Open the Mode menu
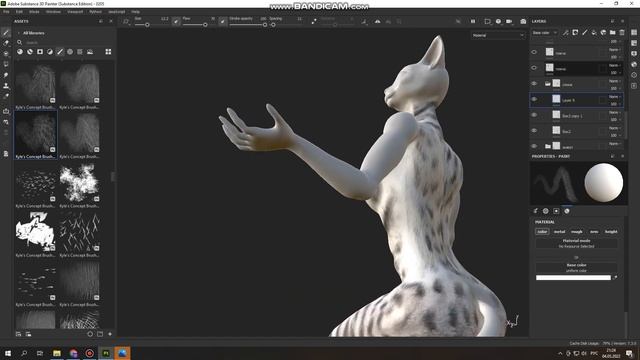The width and height of the screenshot is (640, 360). point(34,12)
